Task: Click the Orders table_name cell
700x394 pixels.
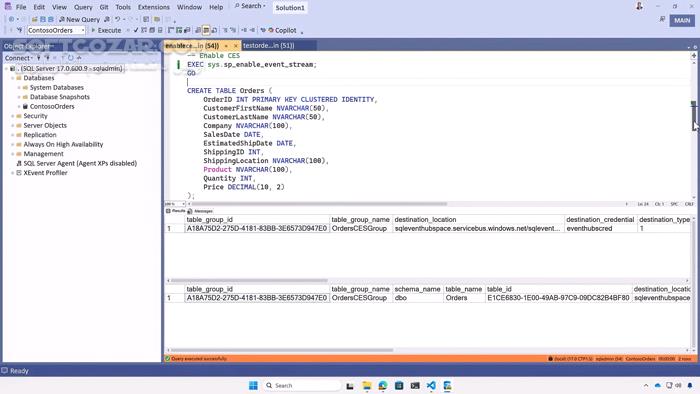Action: (x=464, y=298)
